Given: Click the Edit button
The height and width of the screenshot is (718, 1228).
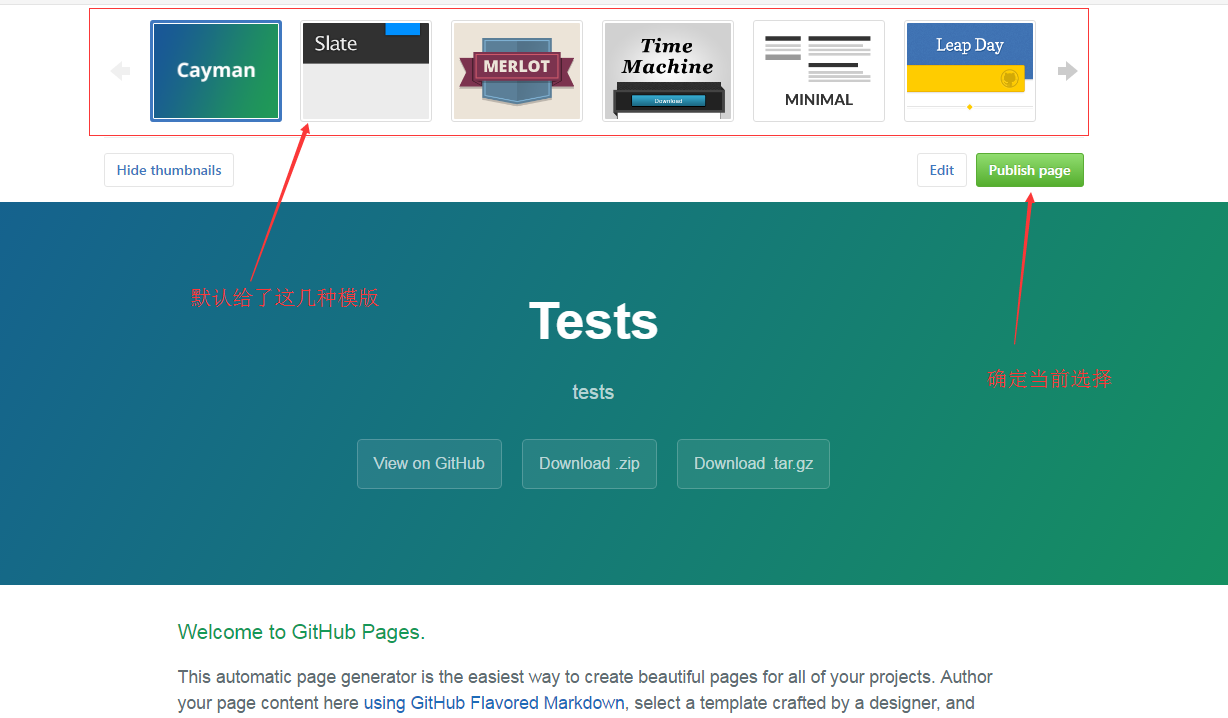Looking at the screenshot, I should (x=941, y=170).
